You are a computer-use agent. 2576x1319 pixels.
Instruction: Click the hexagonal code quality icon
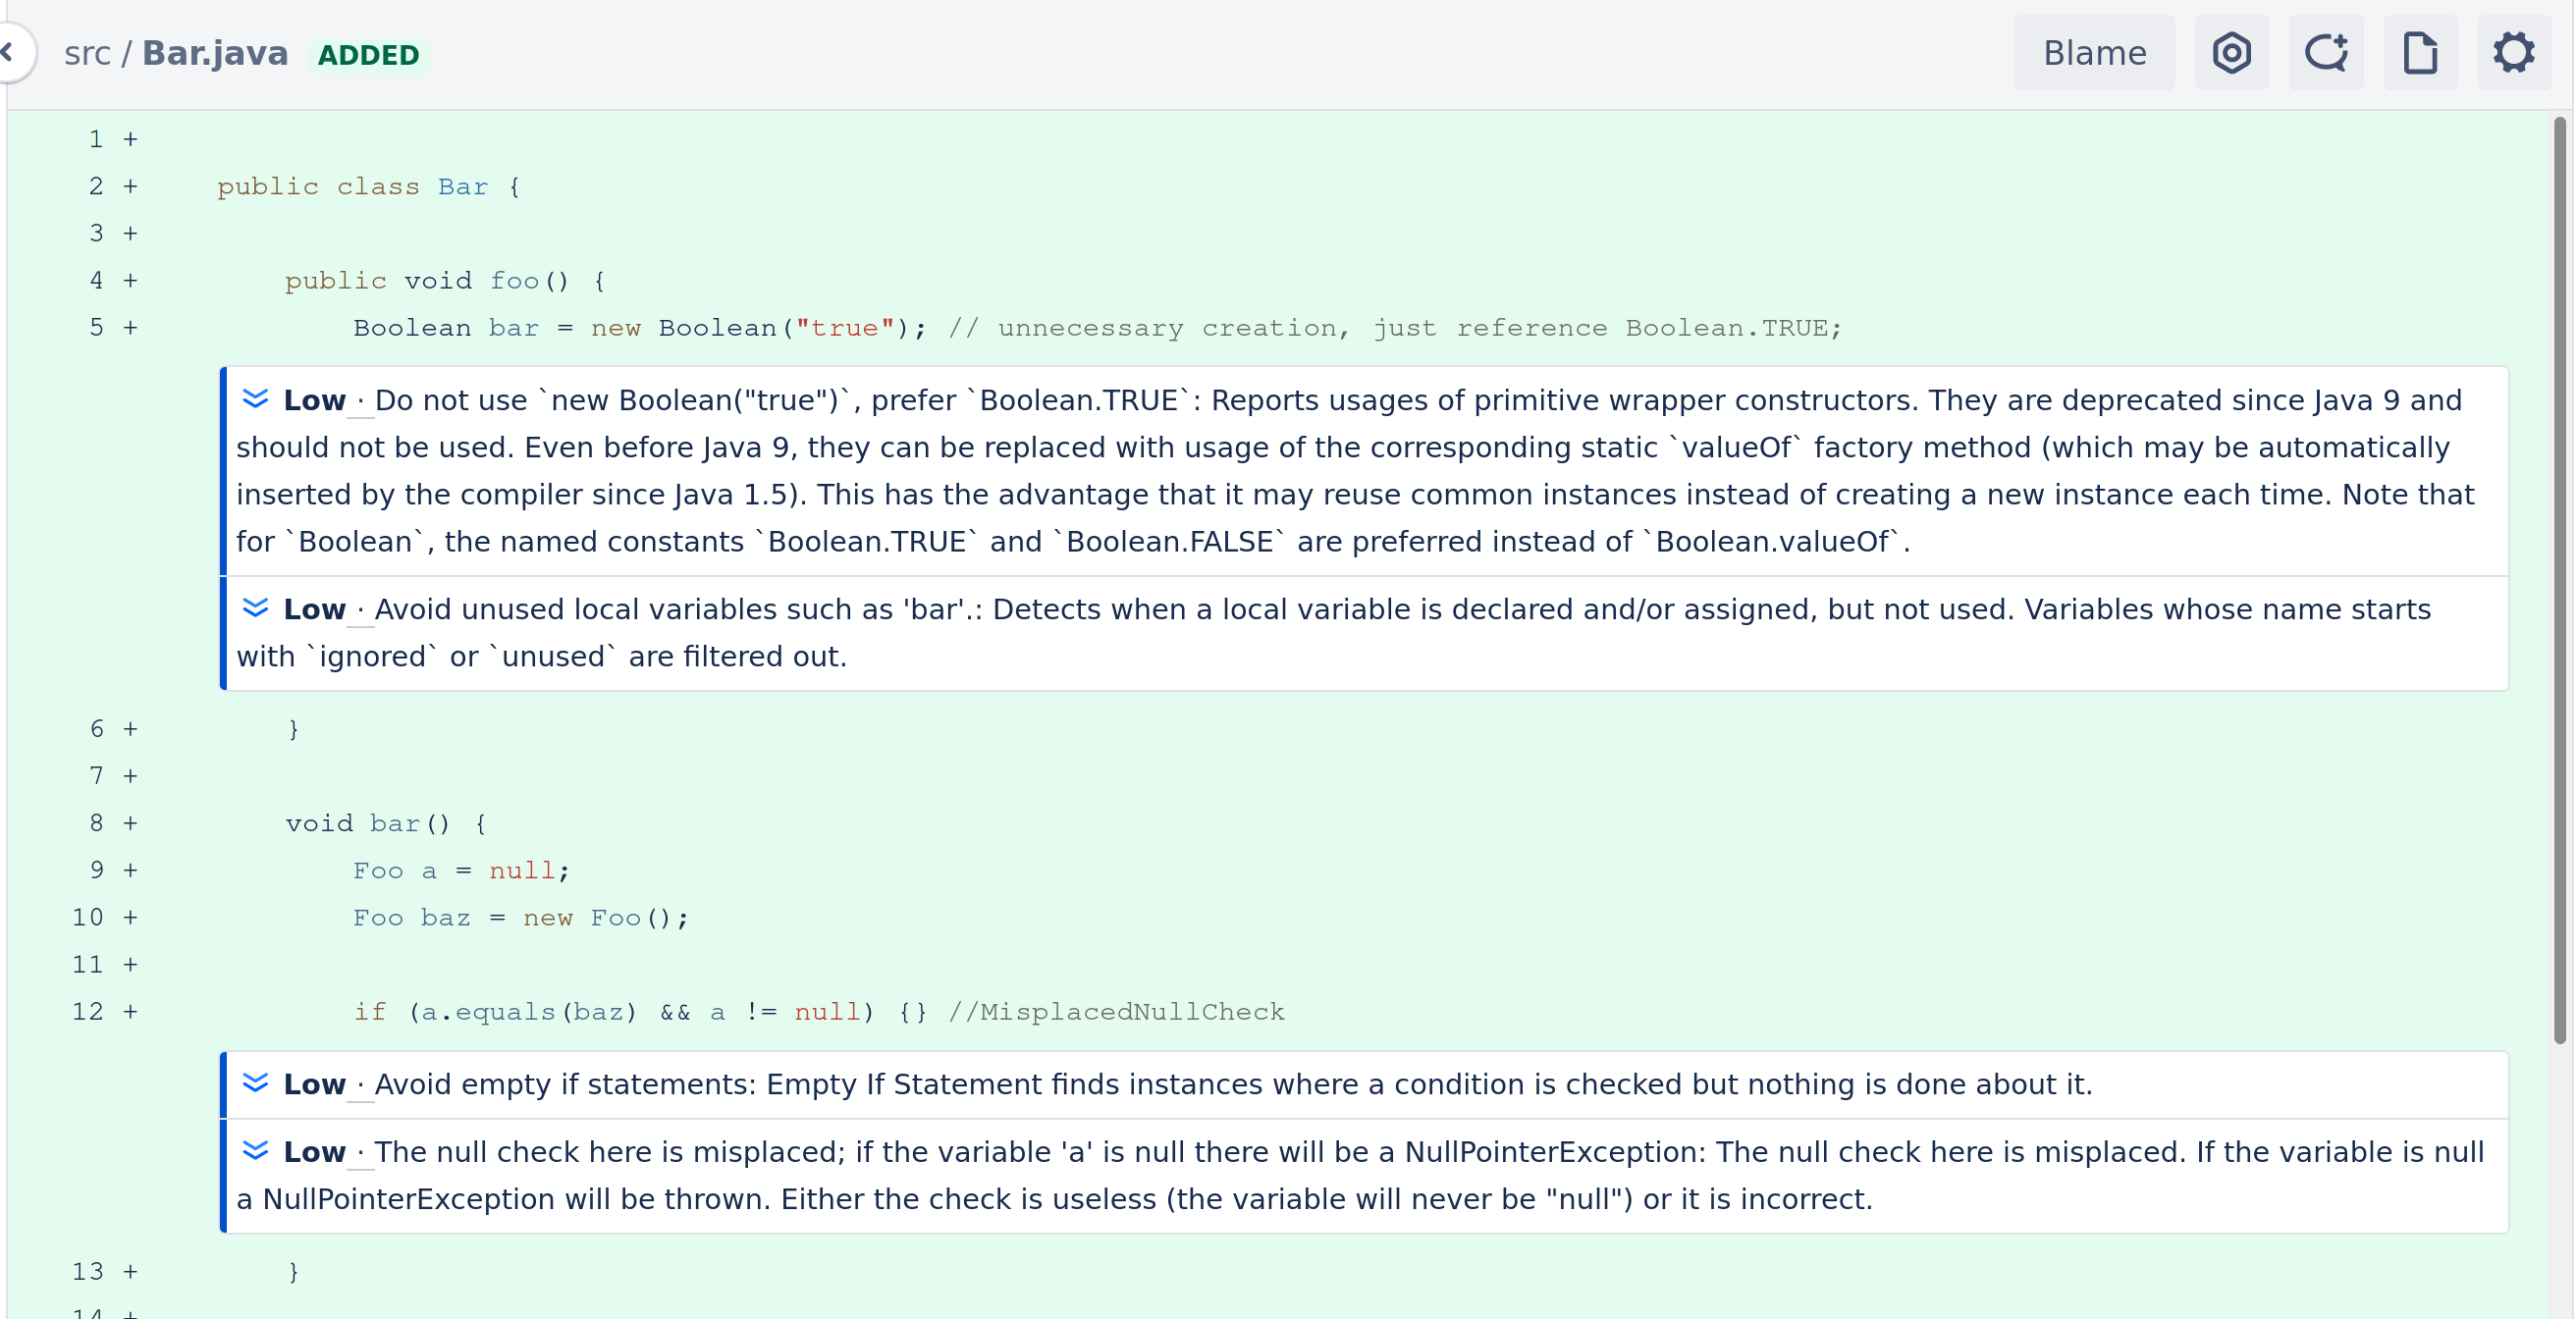tap(2232, 52)
